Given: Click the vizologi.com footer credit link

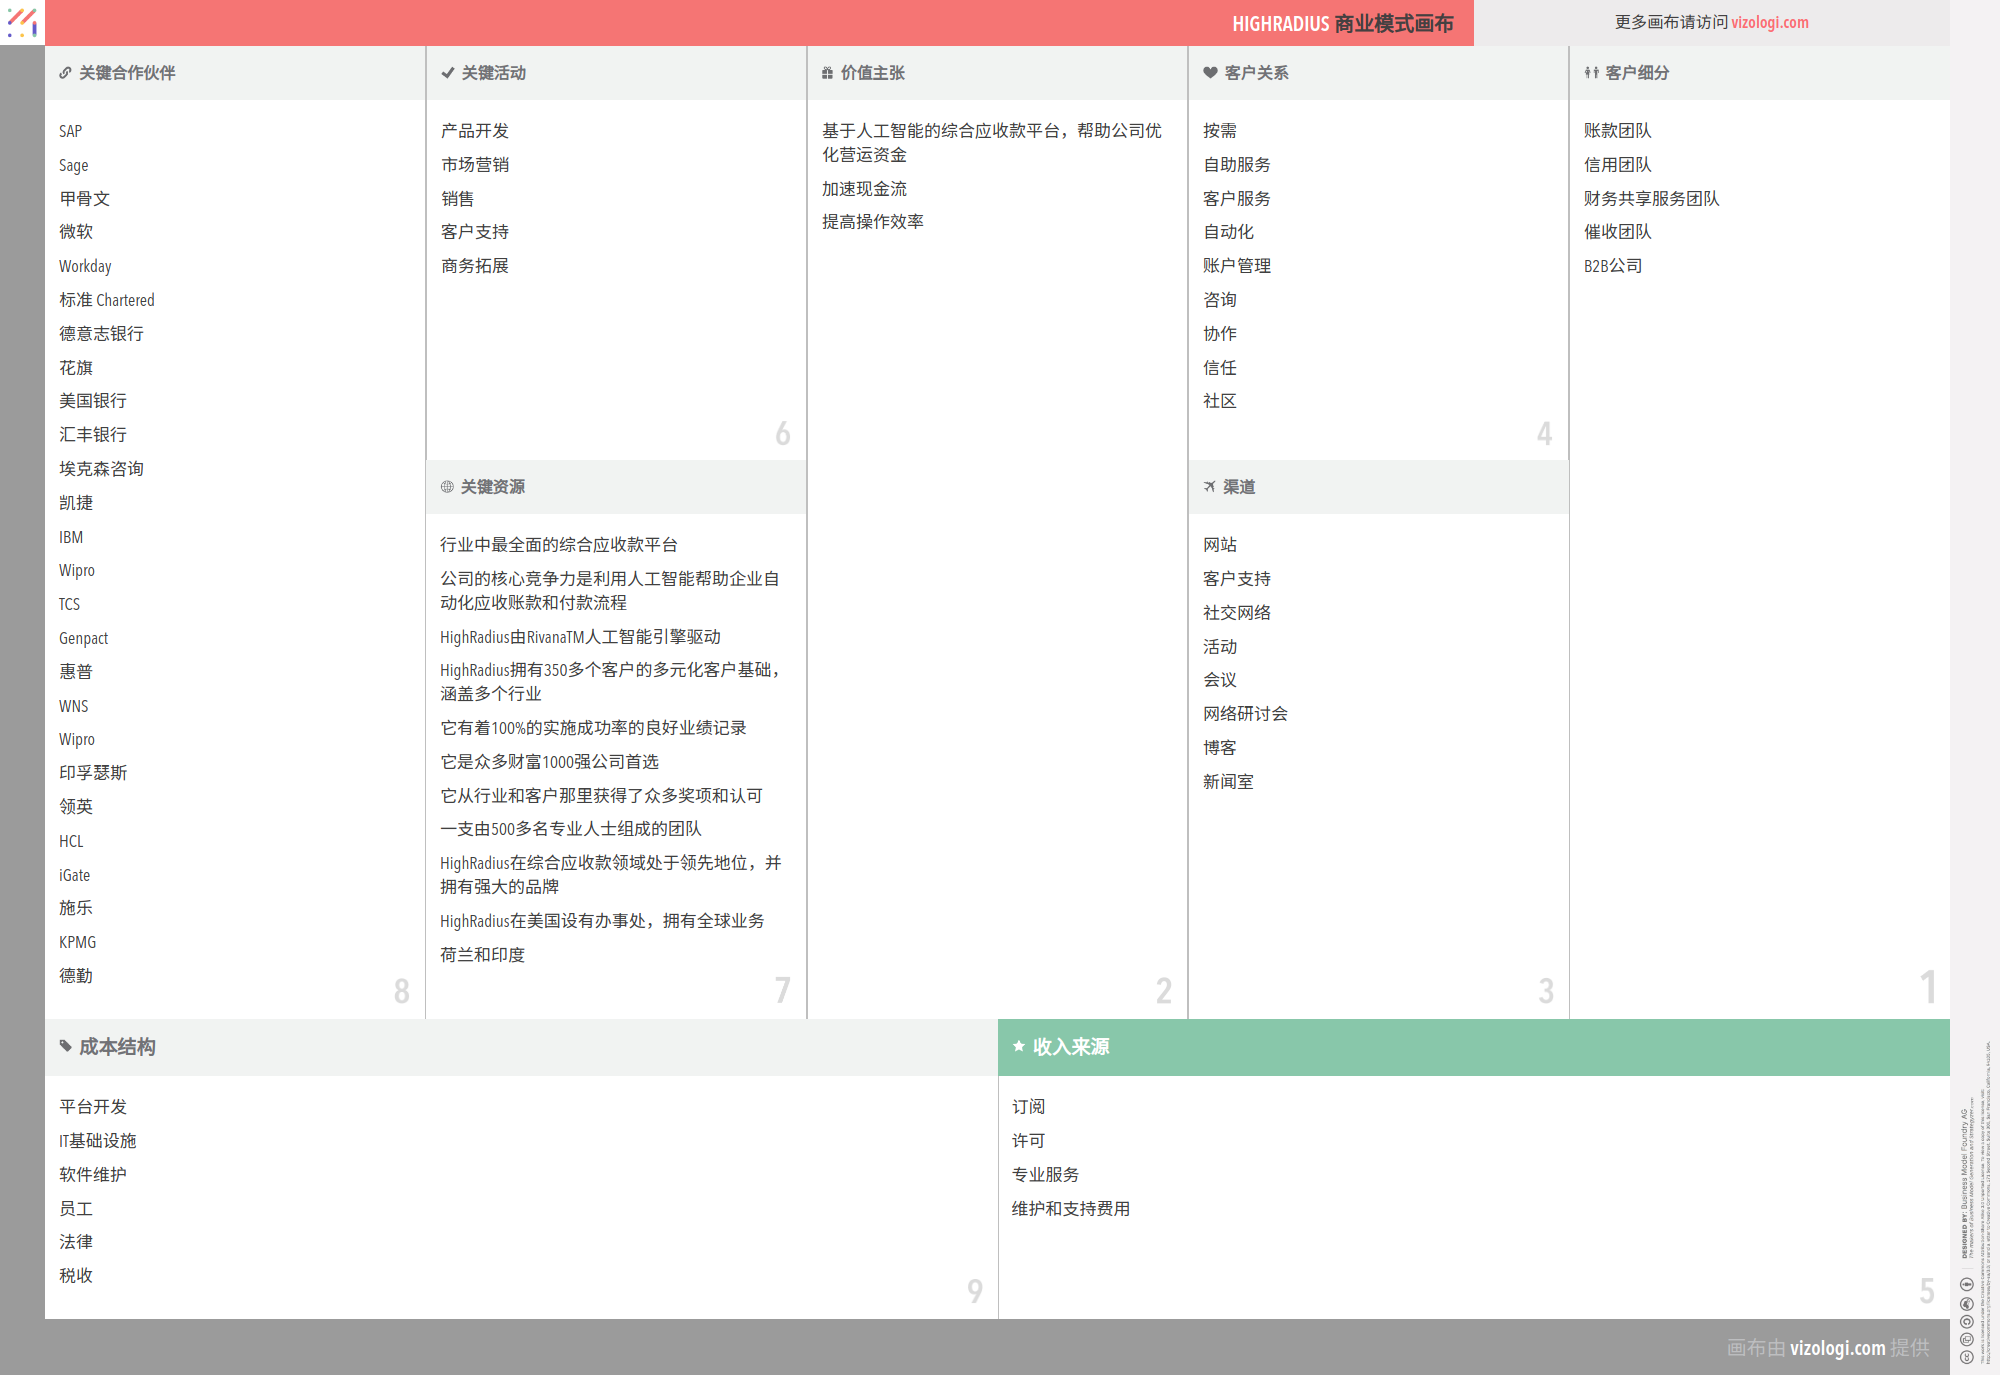Looking at the screenshot, I should point(1837,1348).
